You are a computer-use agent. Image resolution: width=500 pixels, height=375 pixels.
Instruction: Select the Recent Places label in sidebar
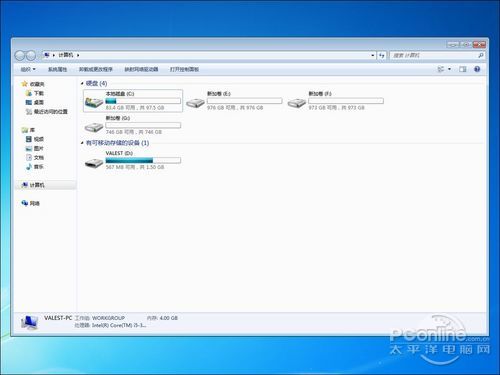point(51,112)
